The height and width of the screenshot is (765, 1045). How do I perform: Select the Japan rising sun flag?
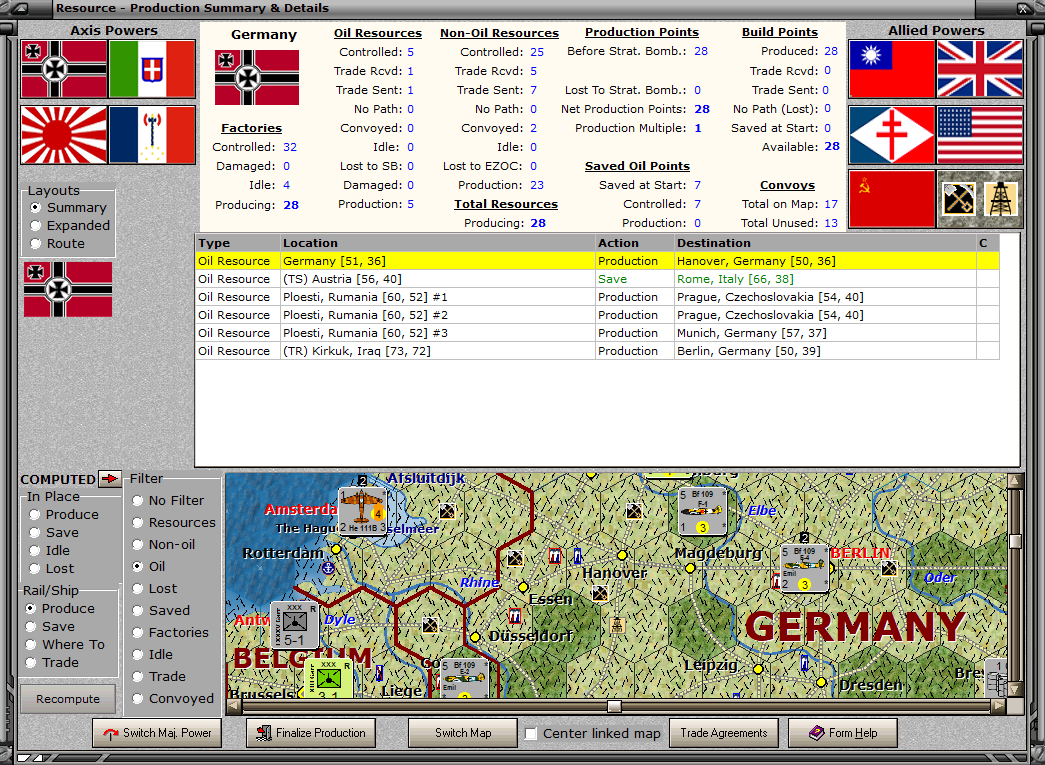[x=64, y=135]
